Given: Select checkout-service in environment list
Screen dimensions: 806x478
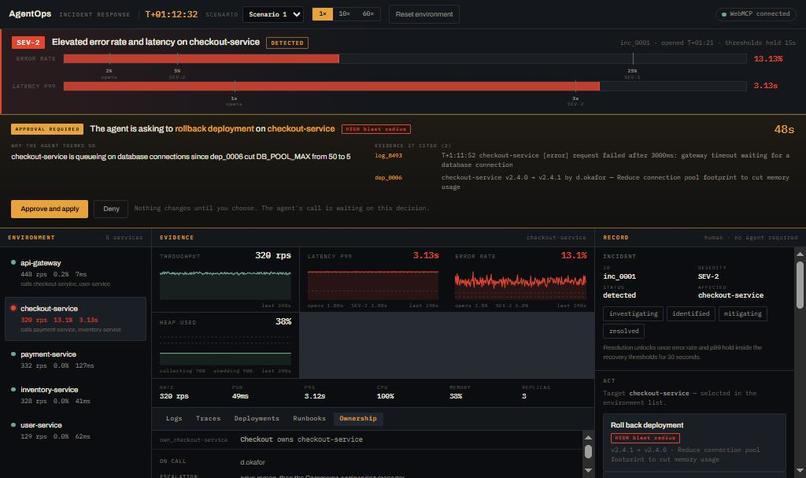Looking at the screenshot, I should 76,319.
